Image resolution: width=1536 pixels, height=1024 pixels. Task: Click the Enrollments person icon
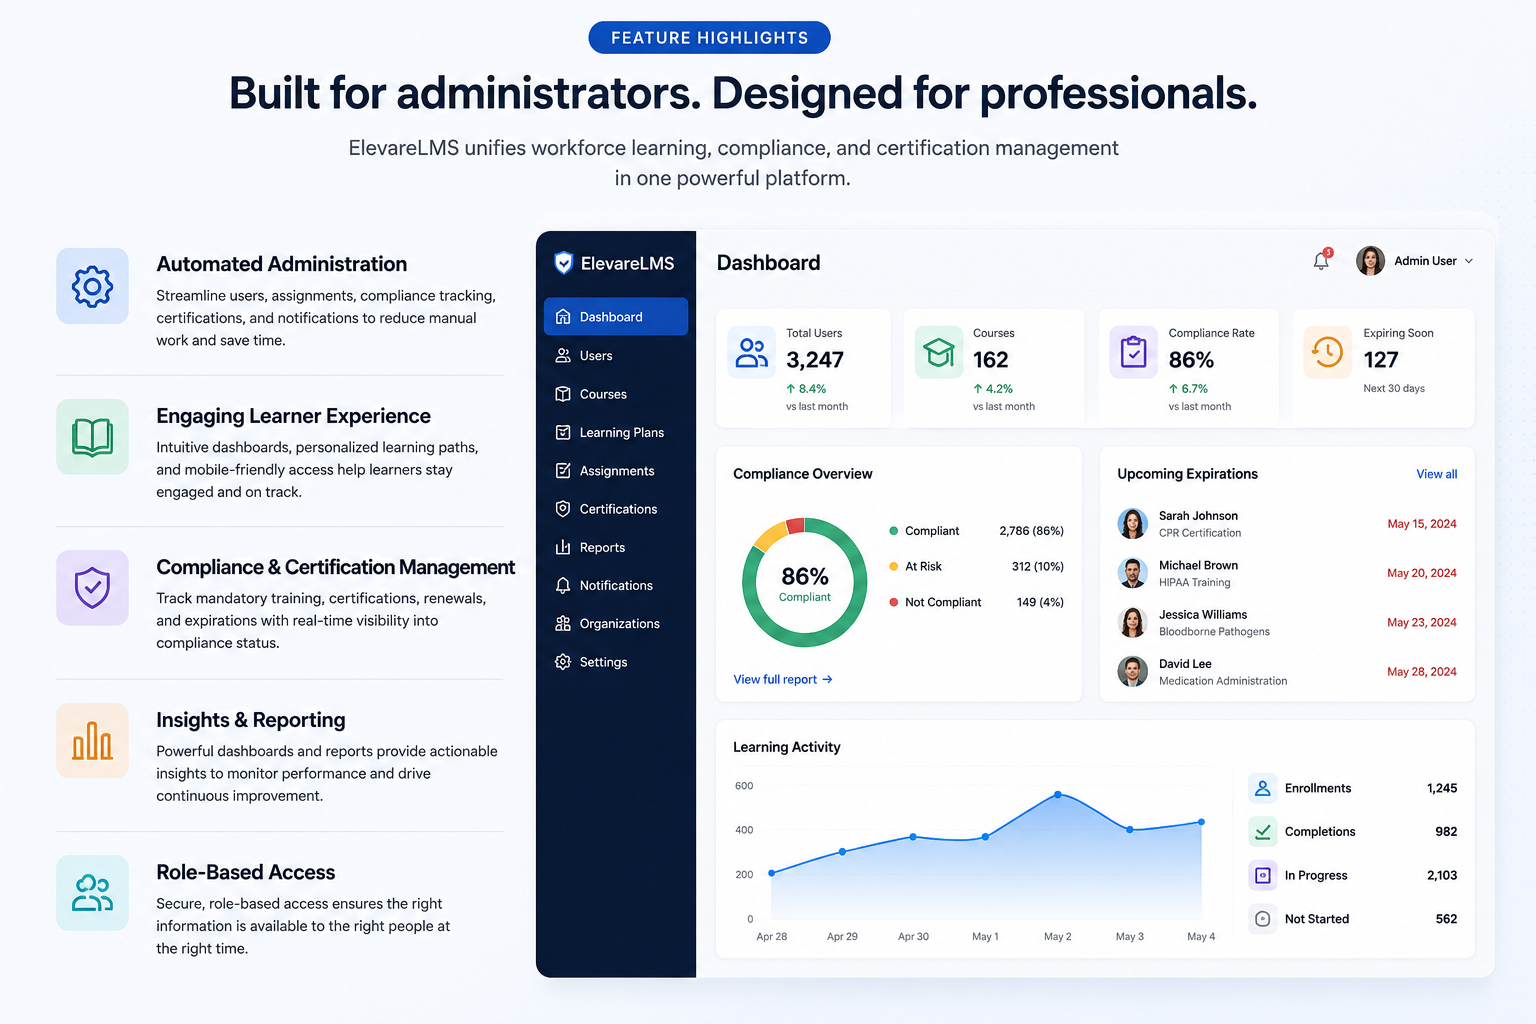click(x=1263, y=788)
